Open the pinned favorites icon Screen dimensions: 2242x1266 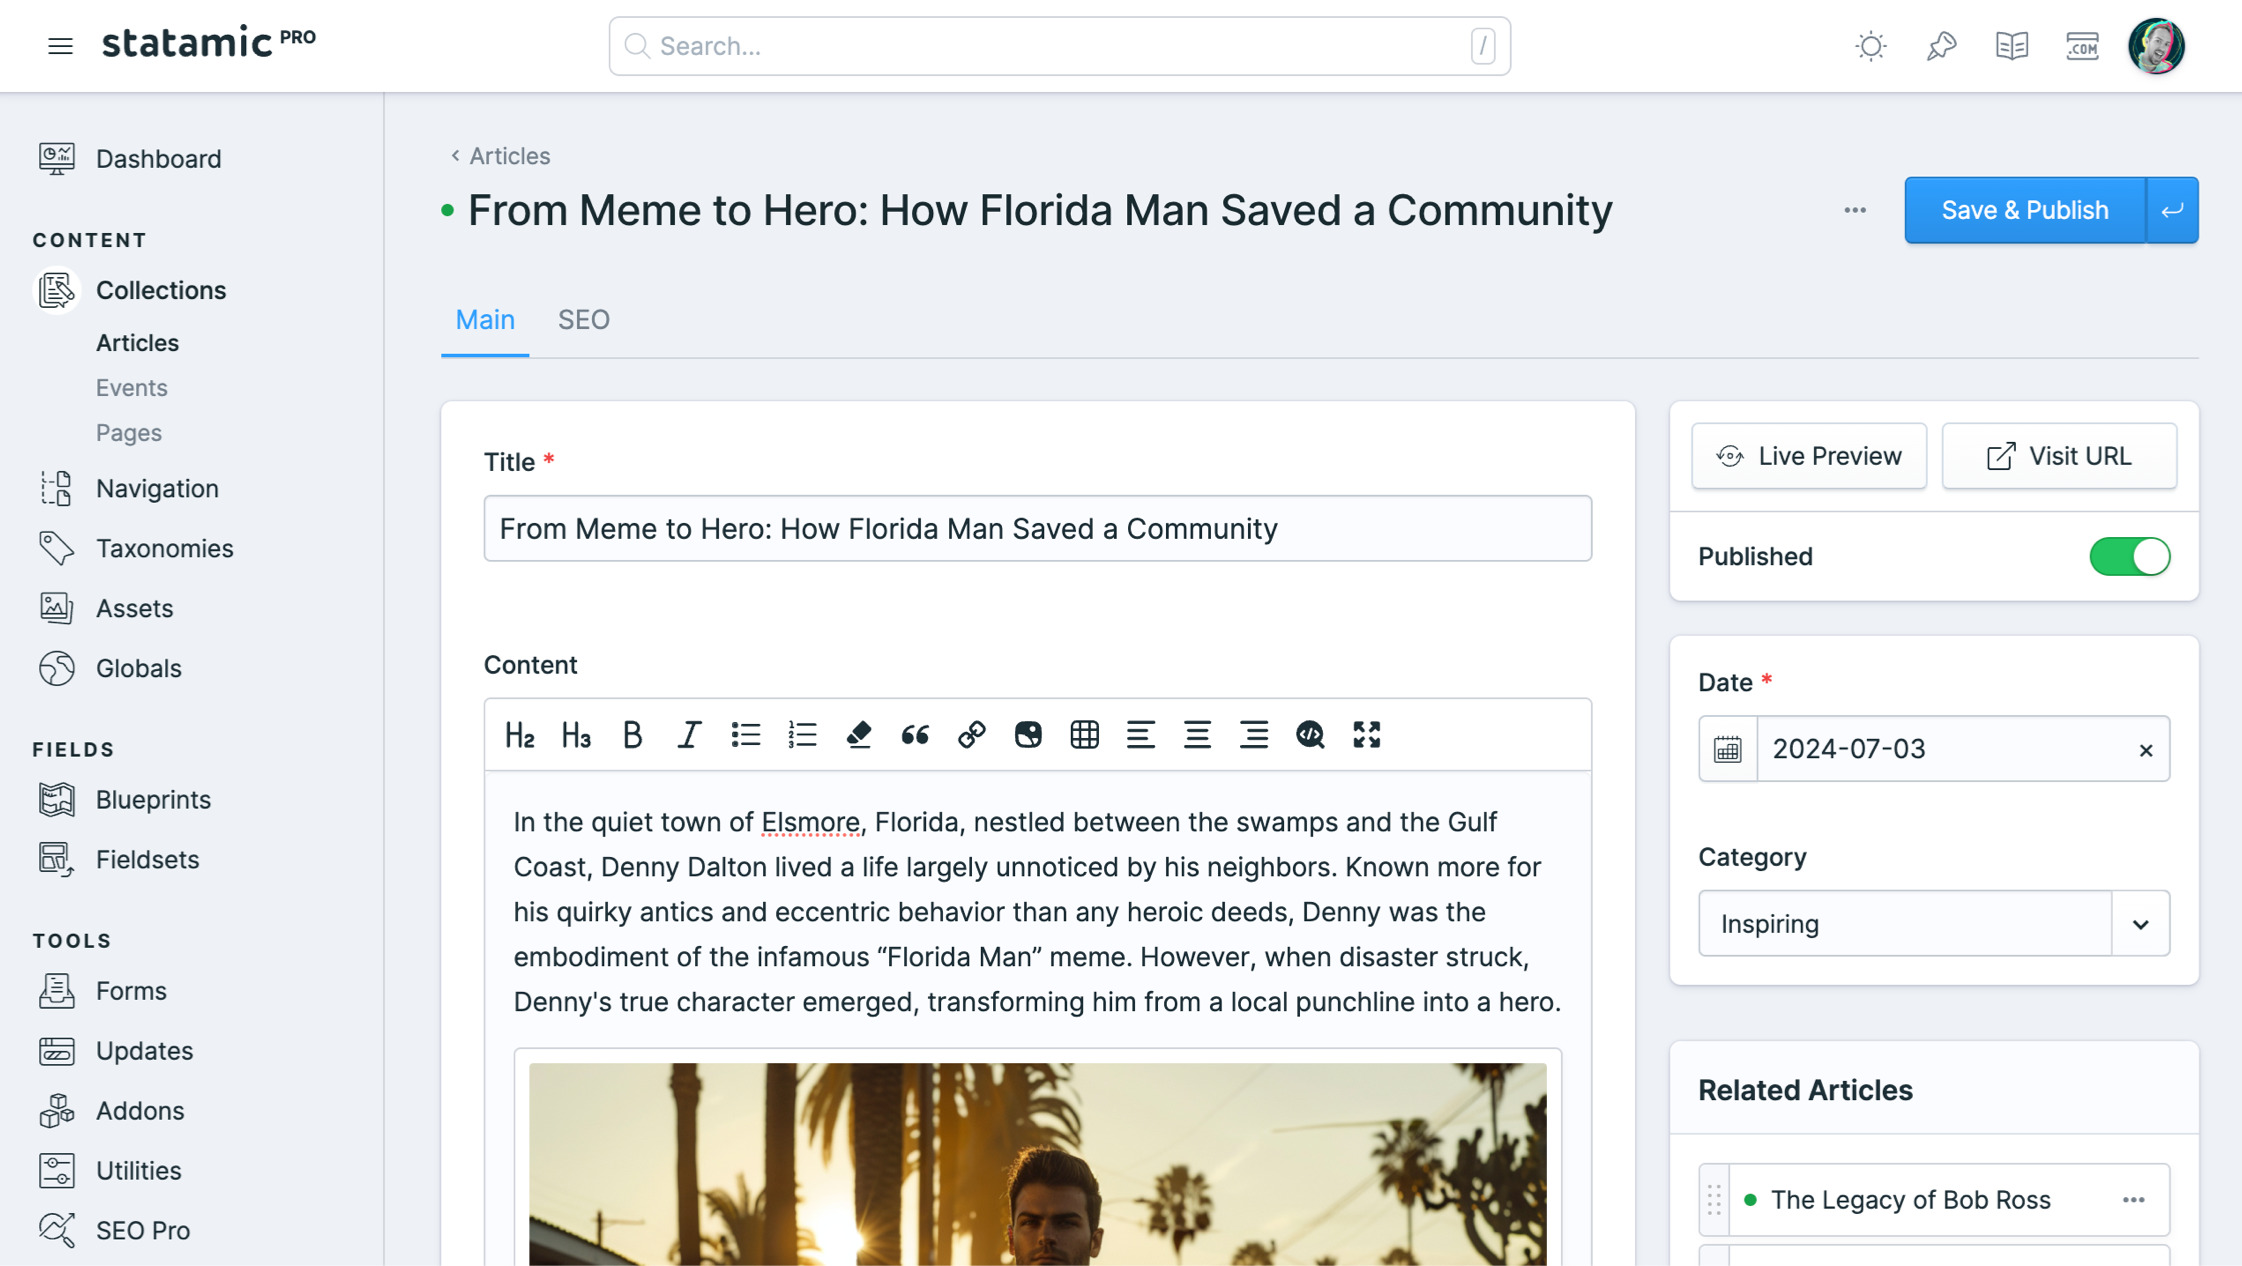tap(1941, 46)
